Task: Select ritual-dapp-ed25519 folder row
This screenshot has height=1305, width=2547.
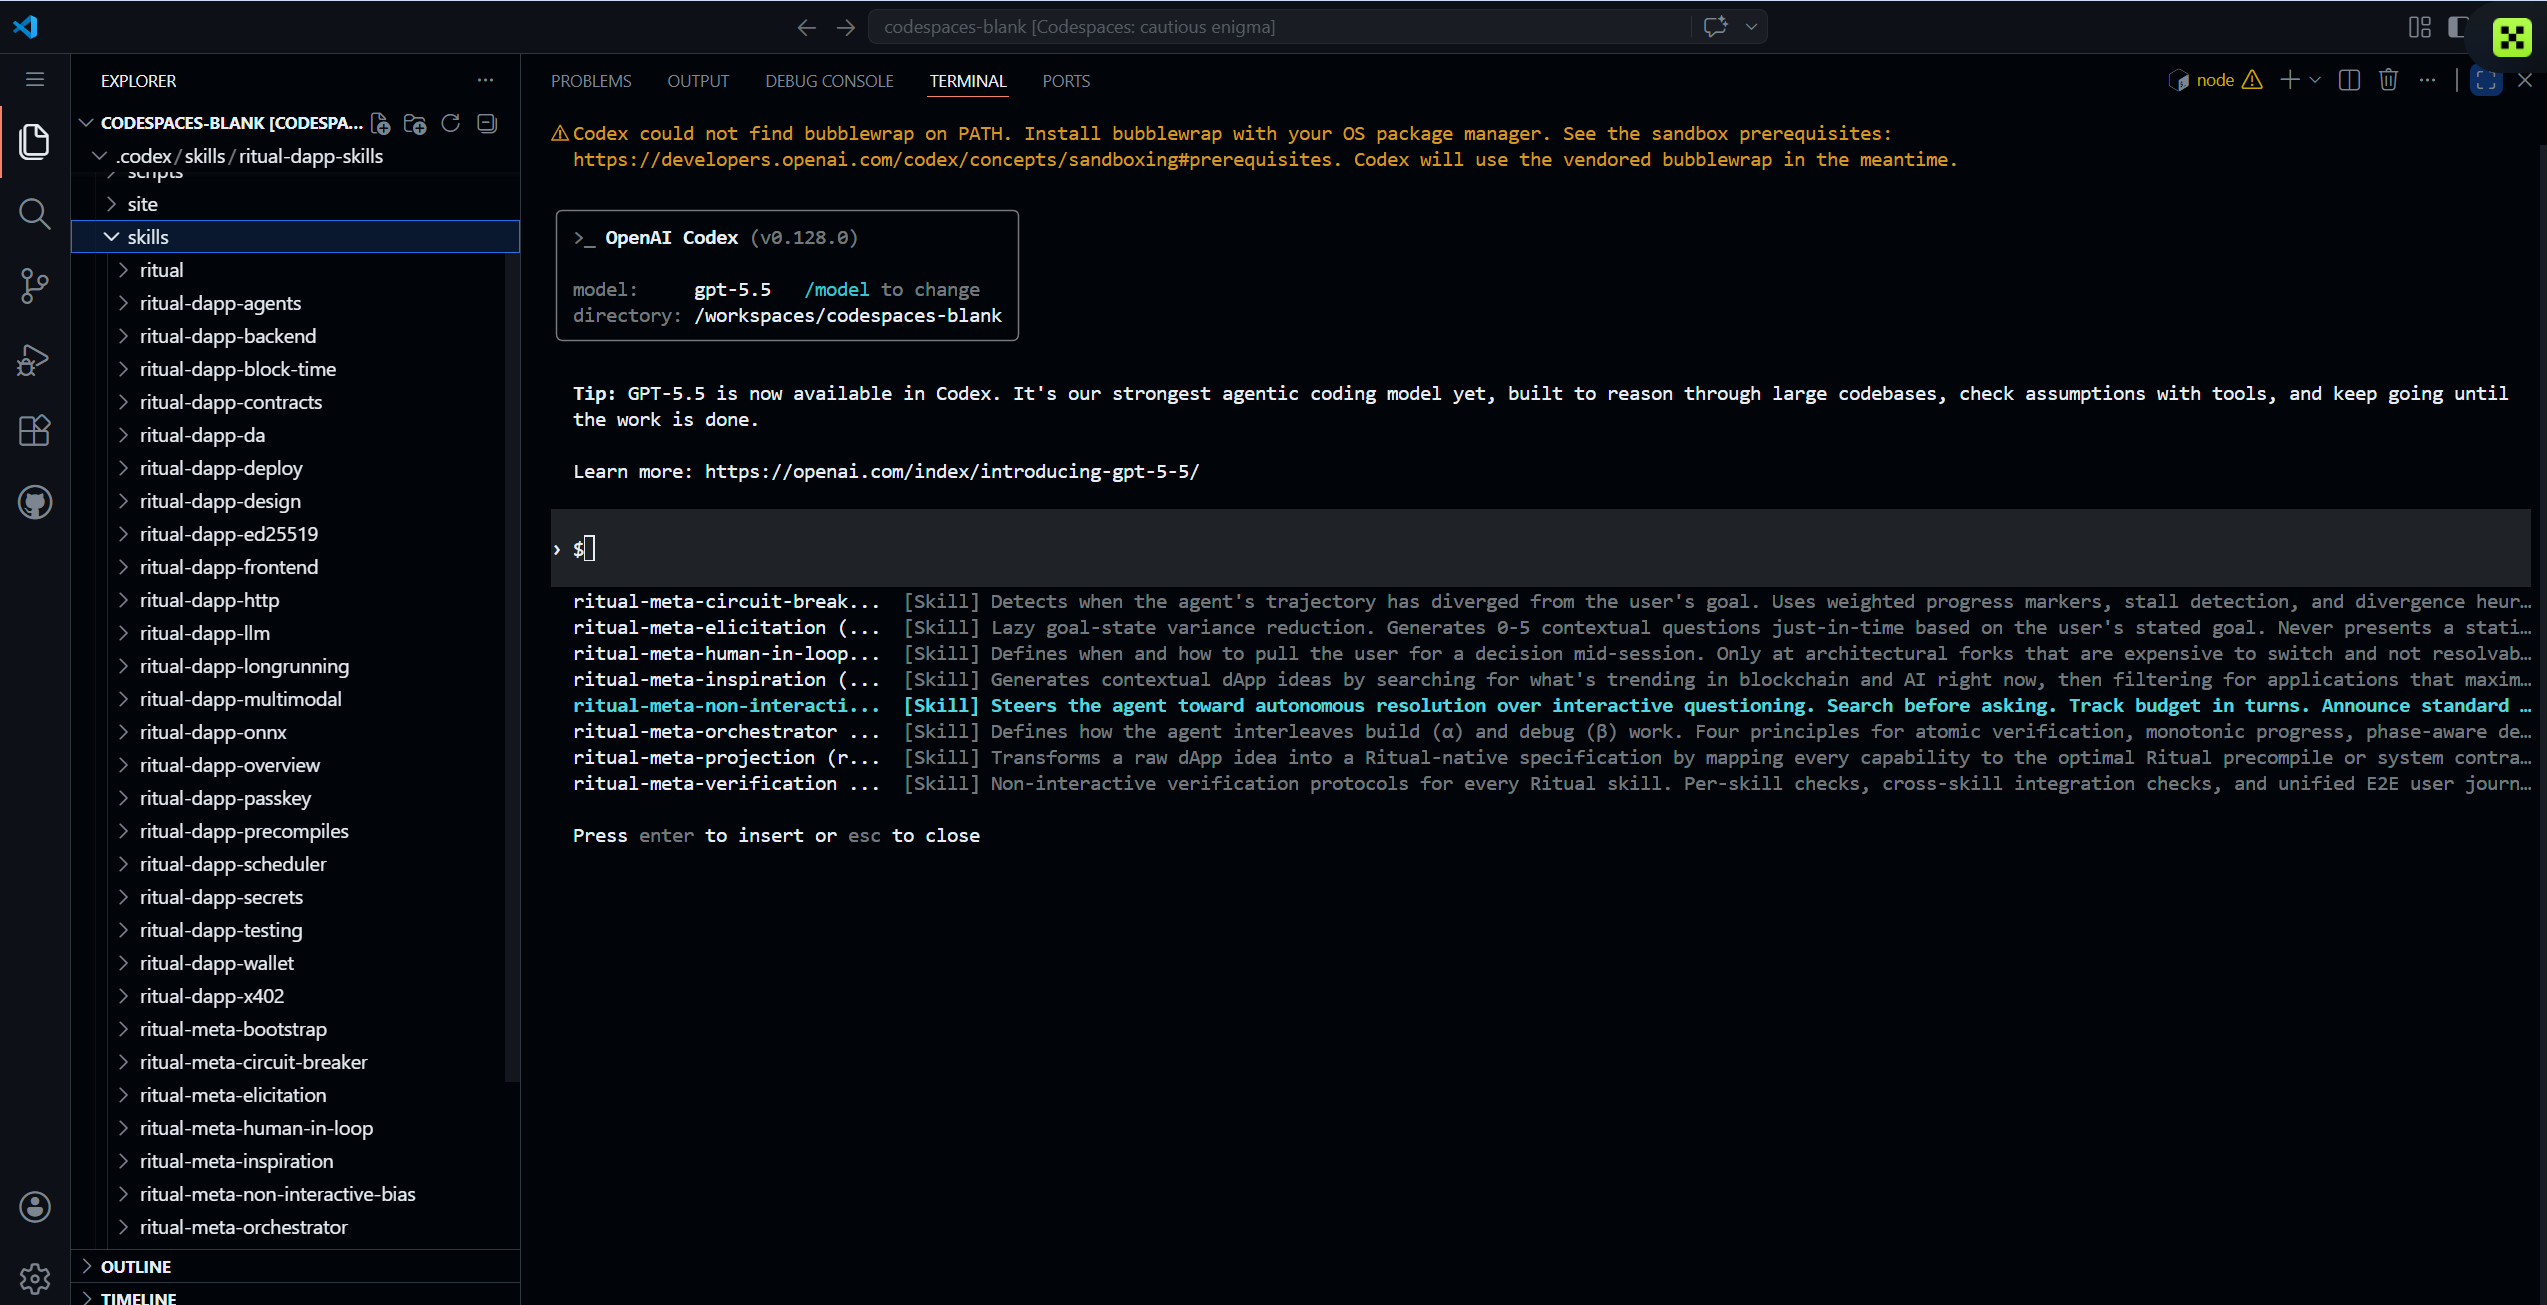Action: point(295,534)
